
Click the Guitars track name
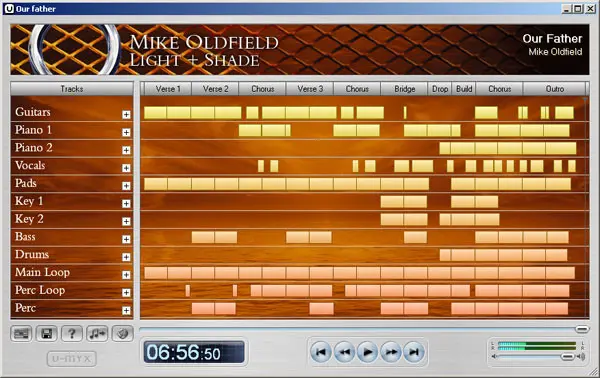point(33,112)
